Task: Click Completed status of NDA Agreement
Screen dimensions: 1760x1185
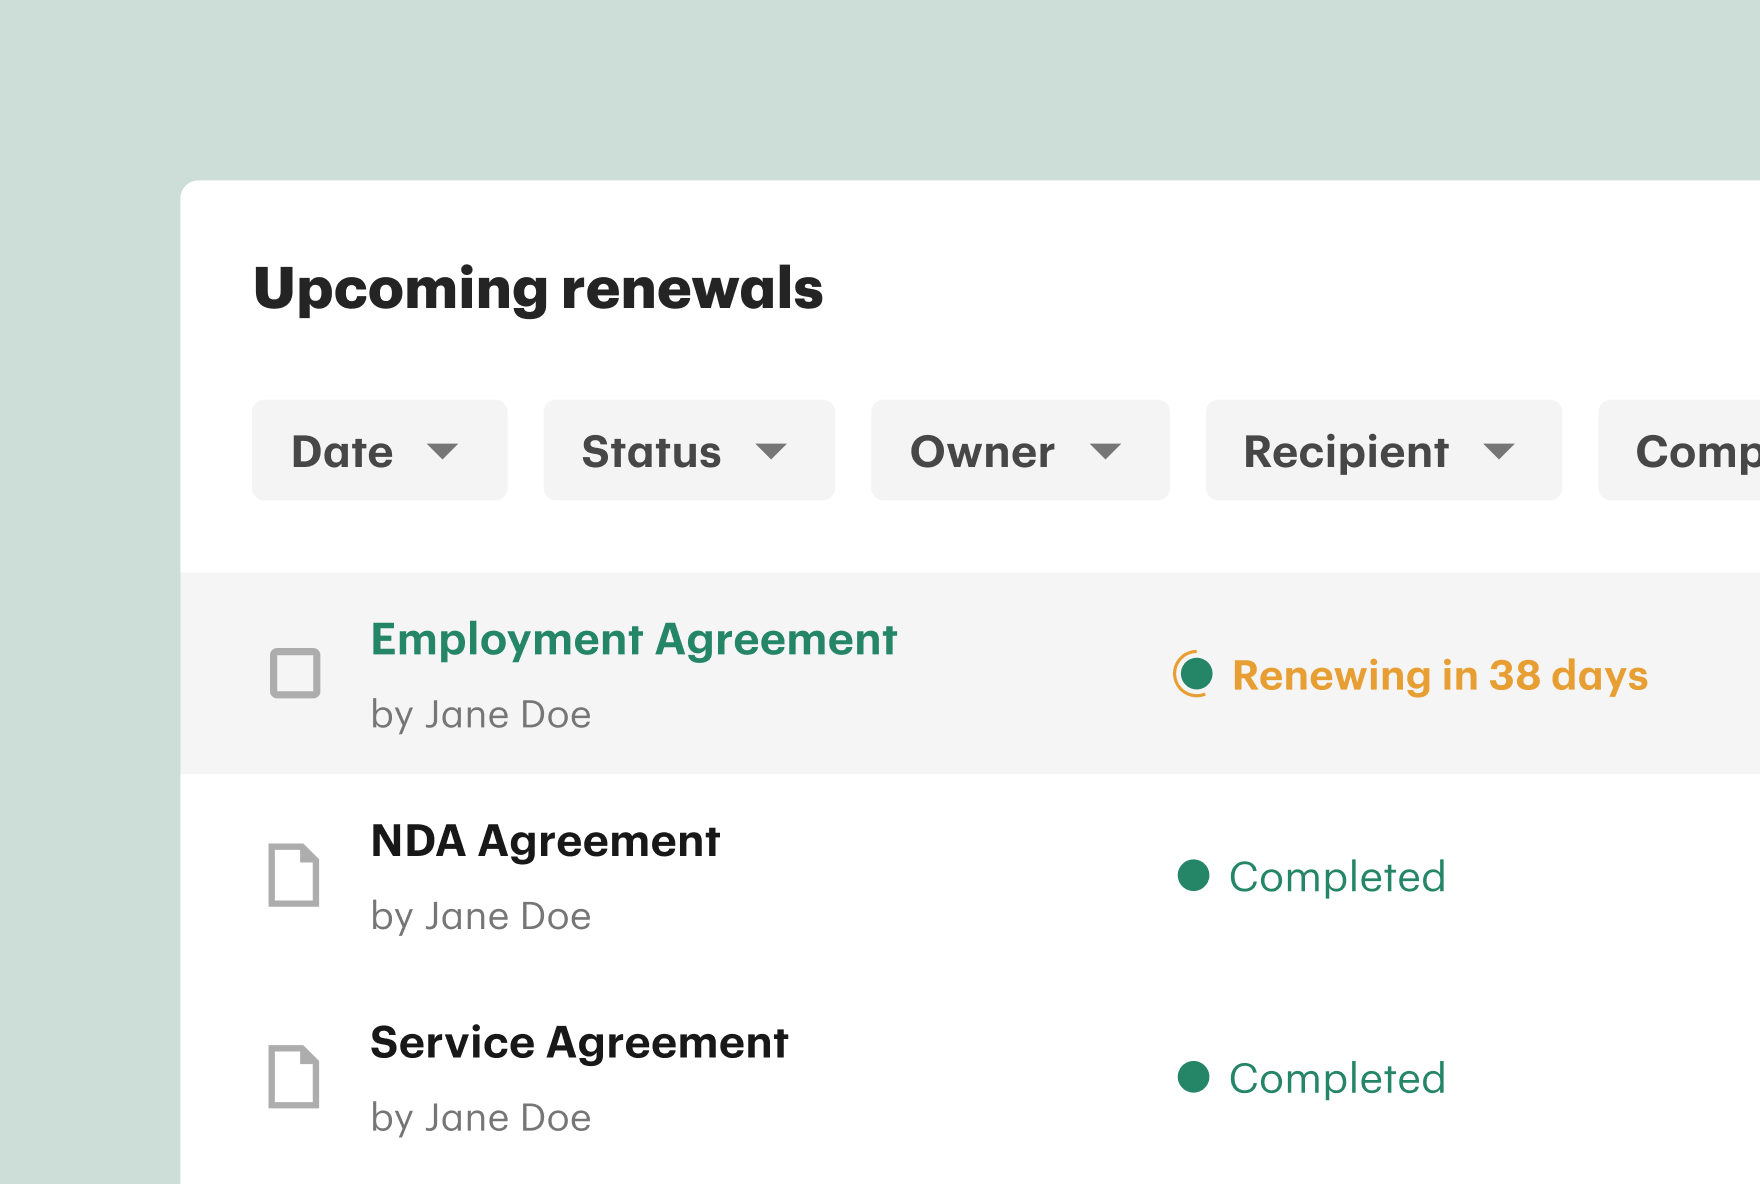Action: click(1337, 877)
